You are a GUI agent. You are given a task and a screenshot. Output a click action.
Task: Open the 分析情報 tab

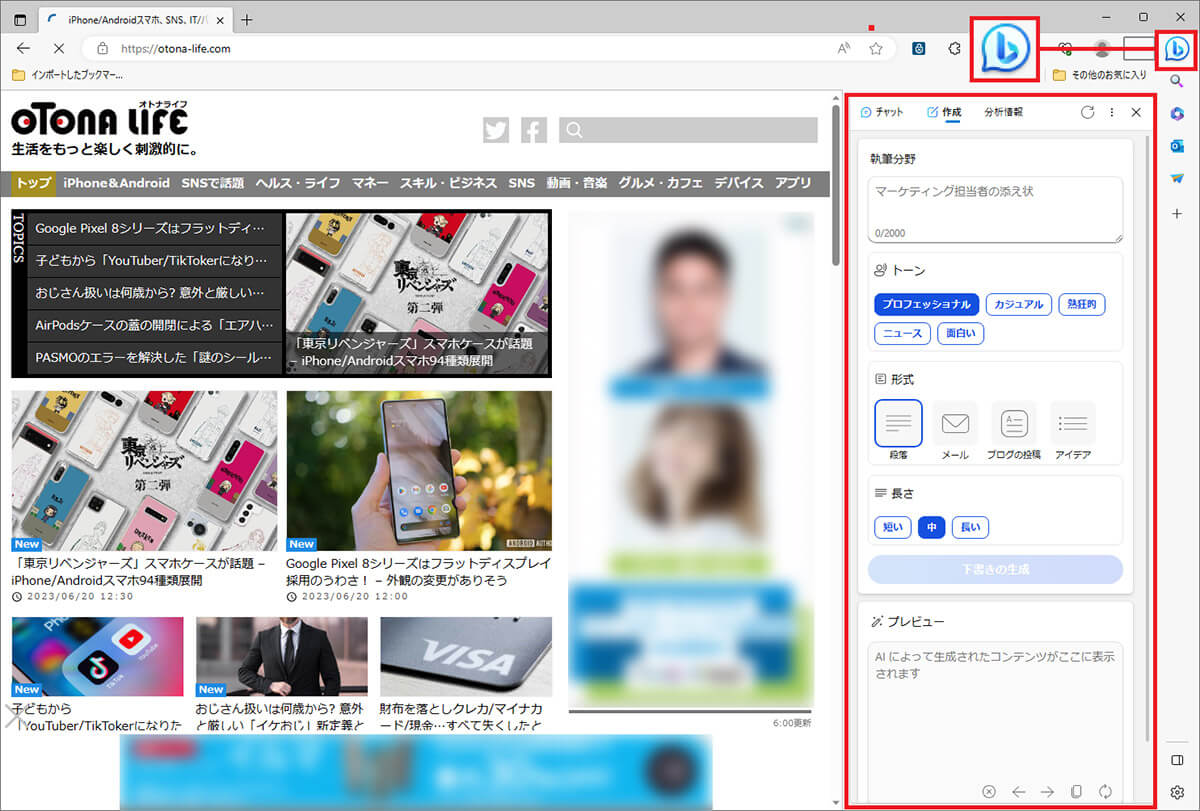[x=1003, y=112]
